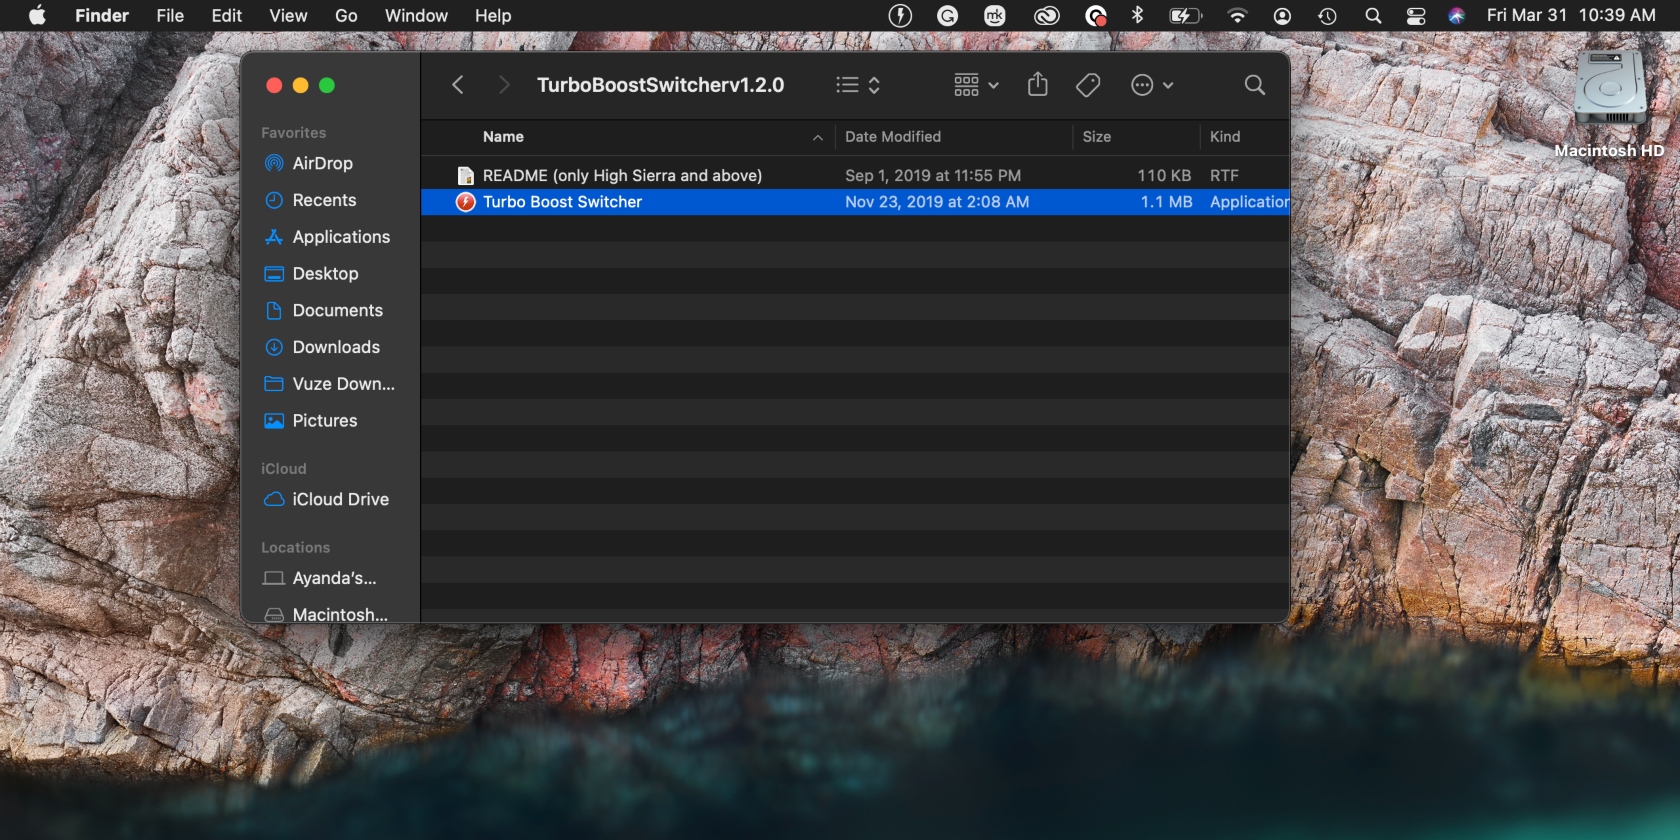
Task: Click the 1.1 MB size cell
Action: [x=1166, y=202]
